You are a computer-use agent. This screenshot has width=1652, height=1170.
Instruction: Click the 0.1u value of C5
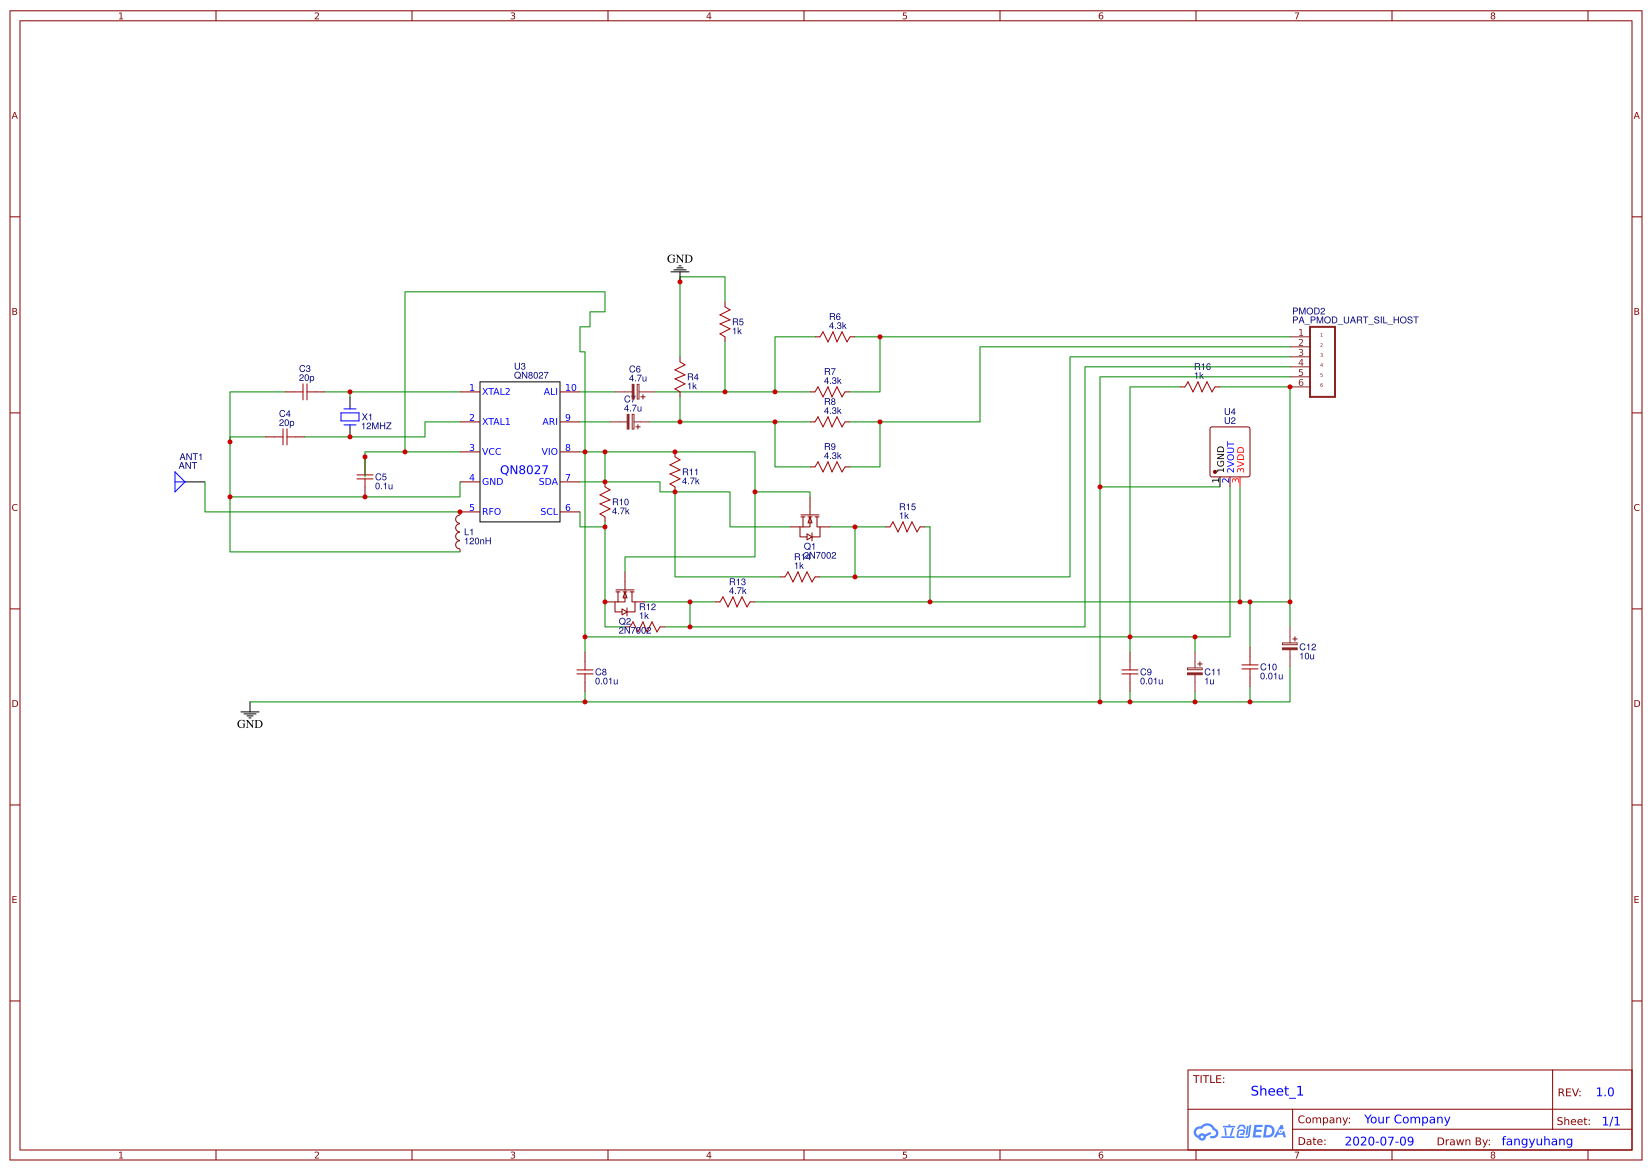coord(384,486)
